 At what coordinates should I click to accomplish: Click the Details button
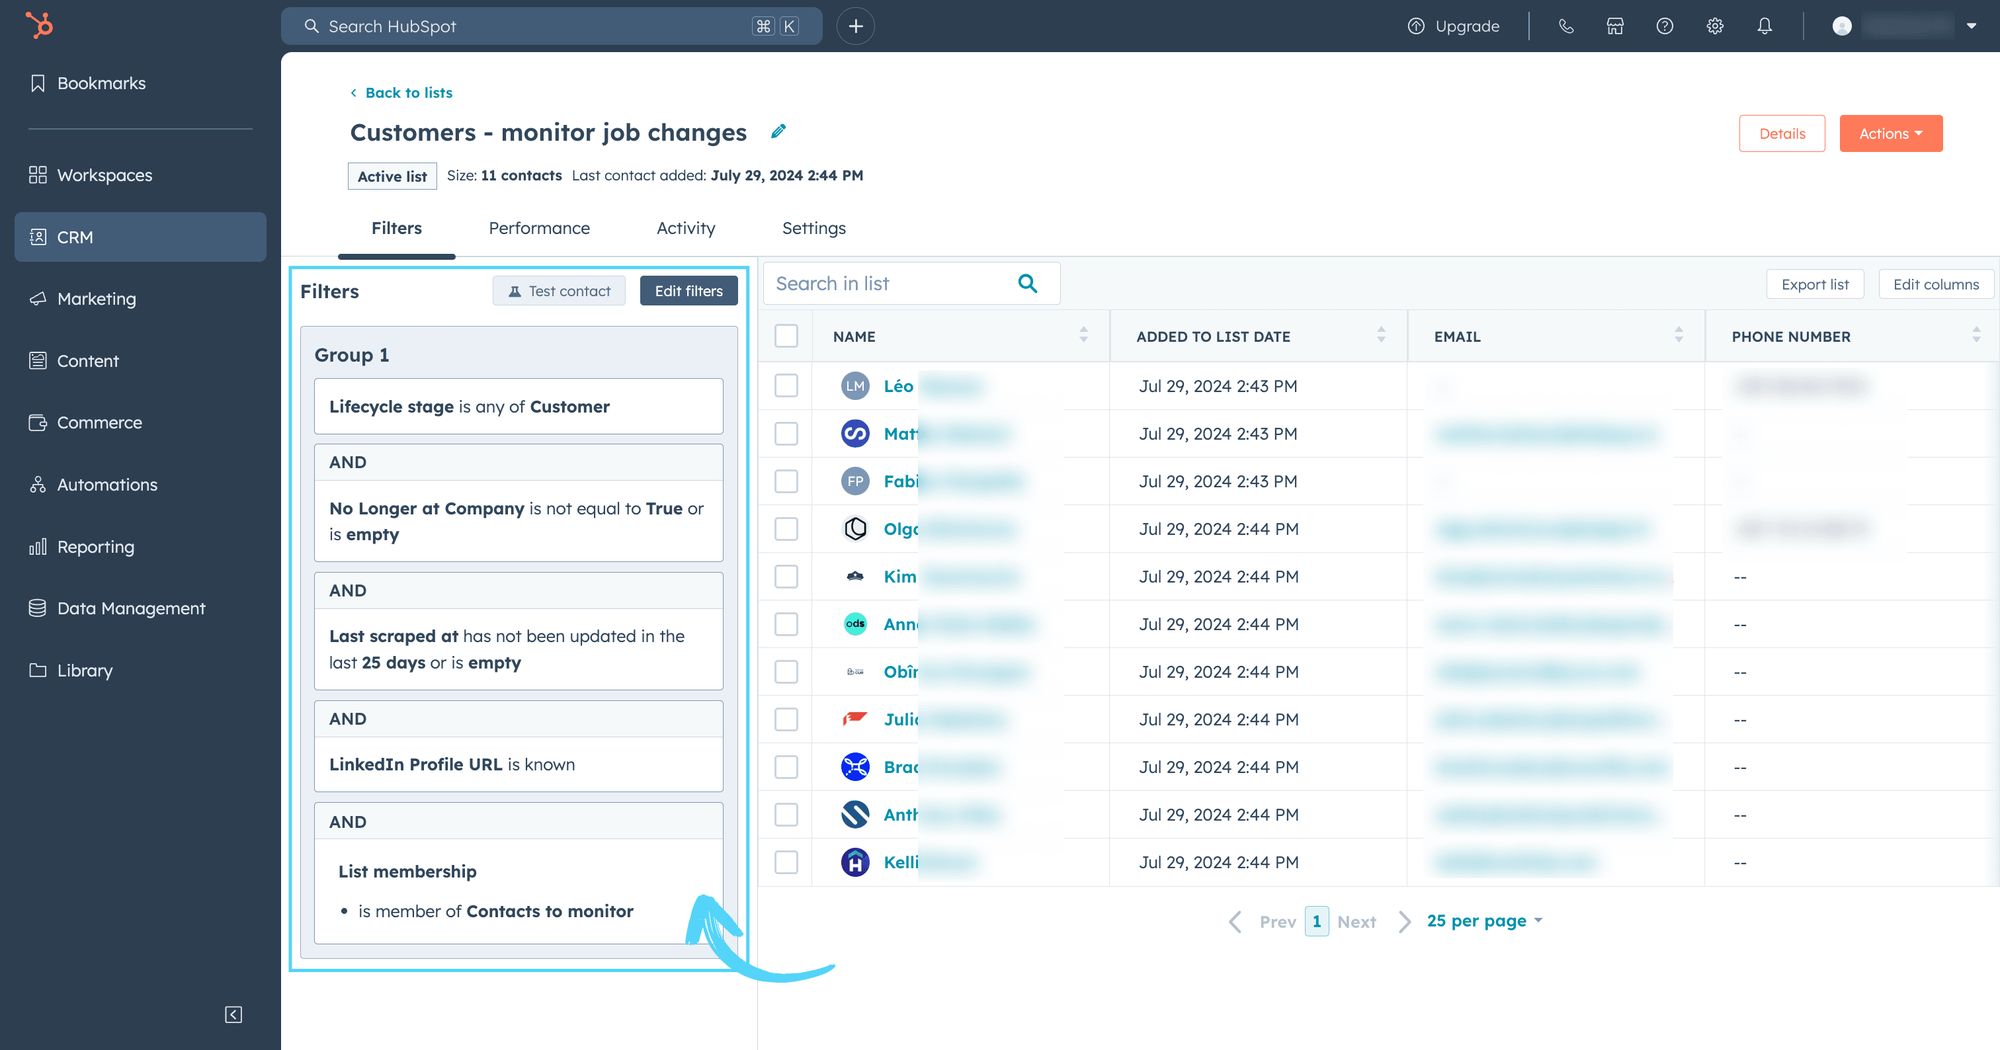tap(1782, 133)
